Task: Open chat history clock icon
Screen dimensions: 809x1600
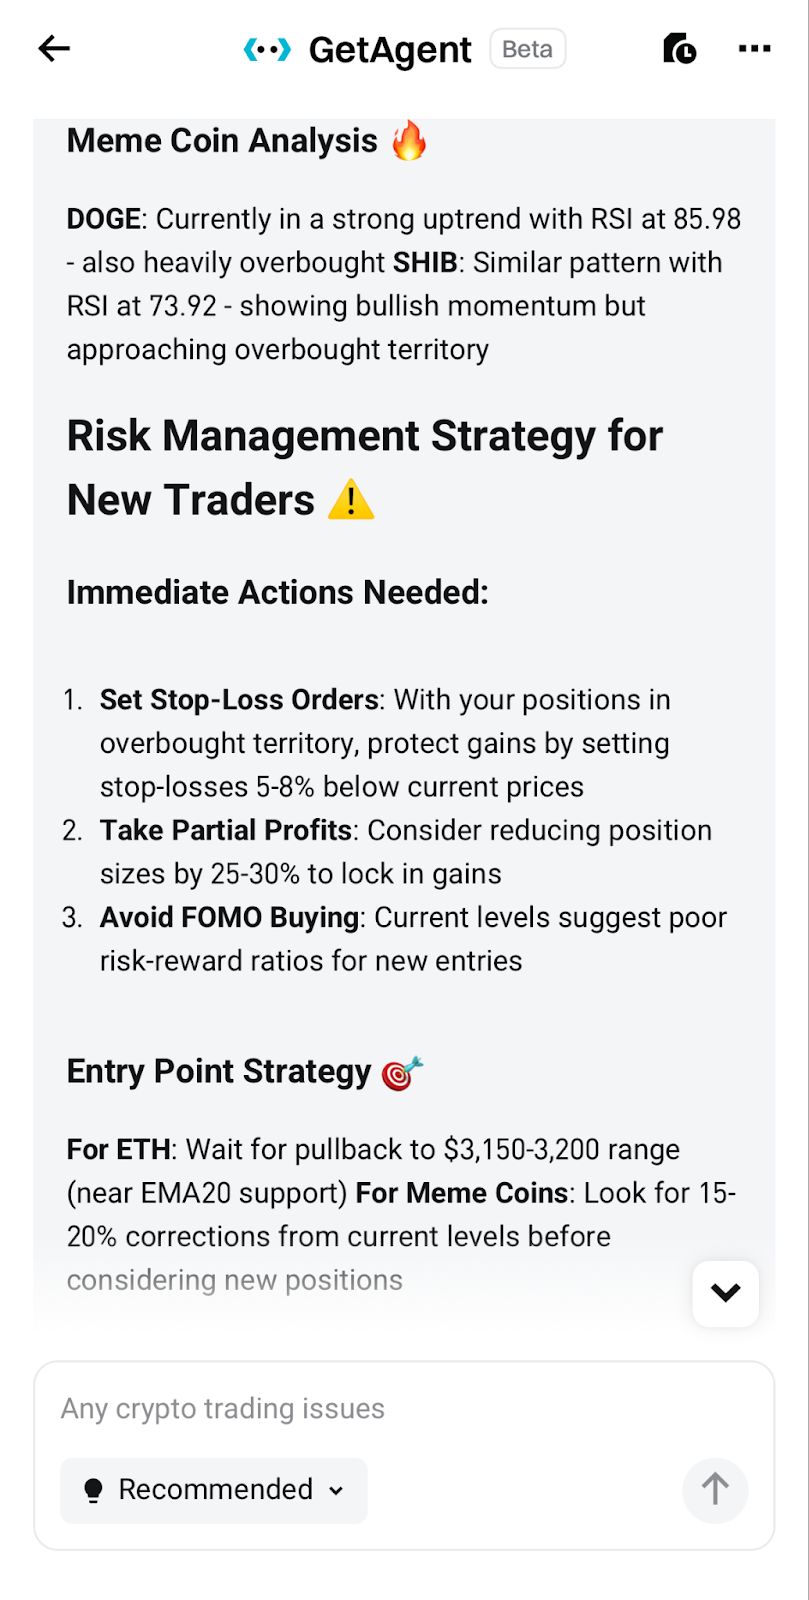Action: coord(680,48)
